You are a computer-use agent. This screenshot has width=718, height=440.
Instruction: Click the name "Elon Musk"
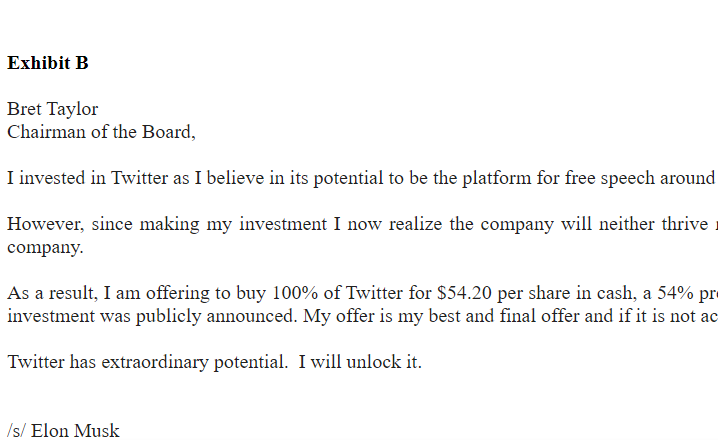[x=75, y=431]
